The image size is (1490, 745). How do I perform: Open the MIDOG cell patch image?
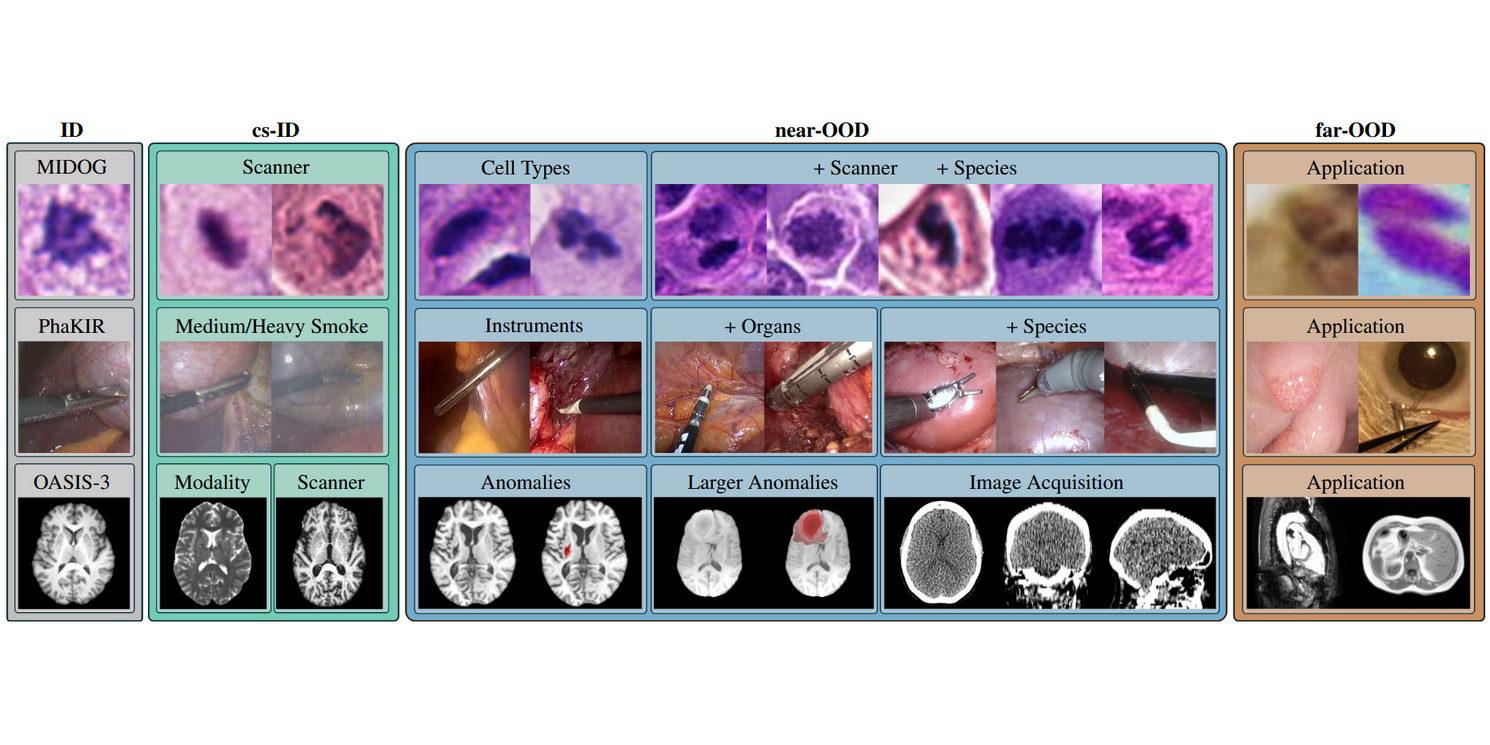click(75, 240)
